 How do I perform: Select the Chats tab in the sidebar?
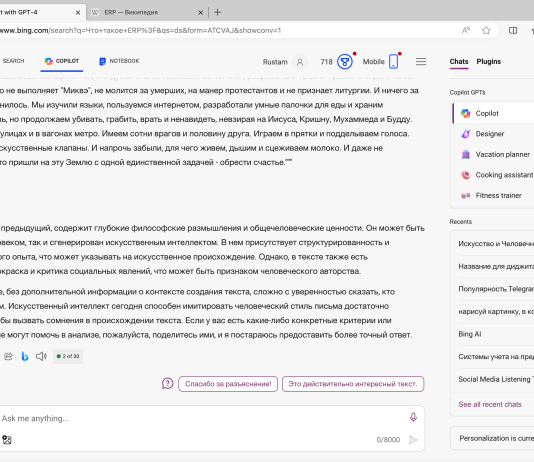point(459,62)
